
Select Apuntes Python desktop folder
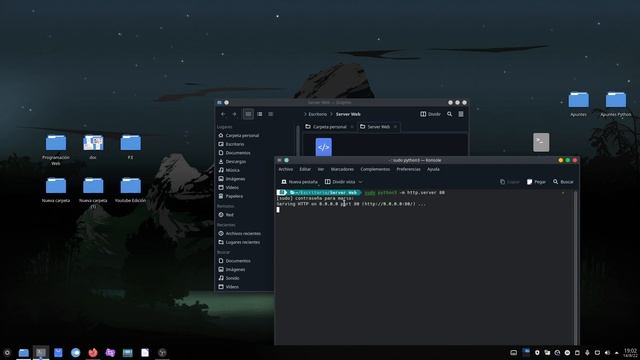[616, 104]
